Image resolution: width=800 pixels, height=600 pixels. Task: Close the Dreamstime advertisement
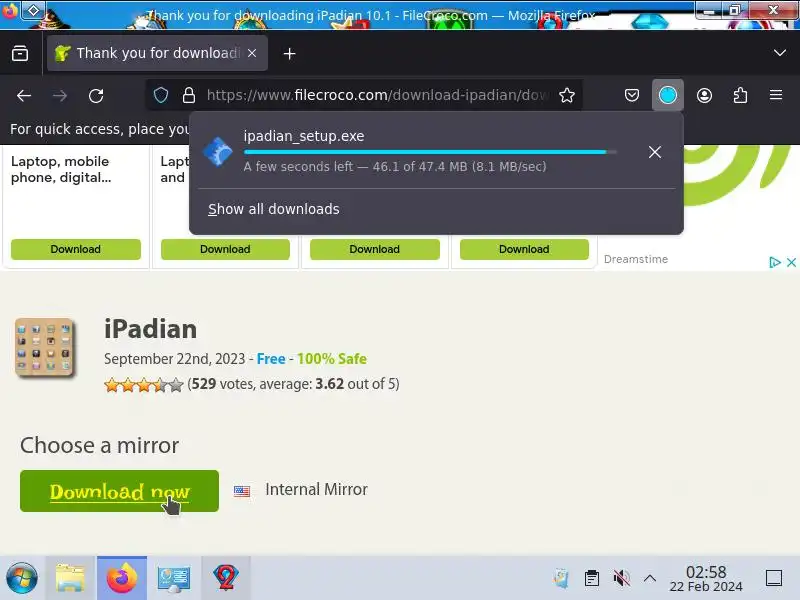[791, 262]
